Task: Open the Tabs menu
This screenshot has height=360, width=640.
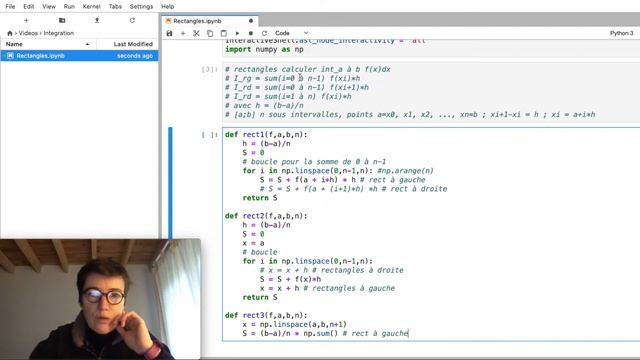Action: click(x=115, y=7)
